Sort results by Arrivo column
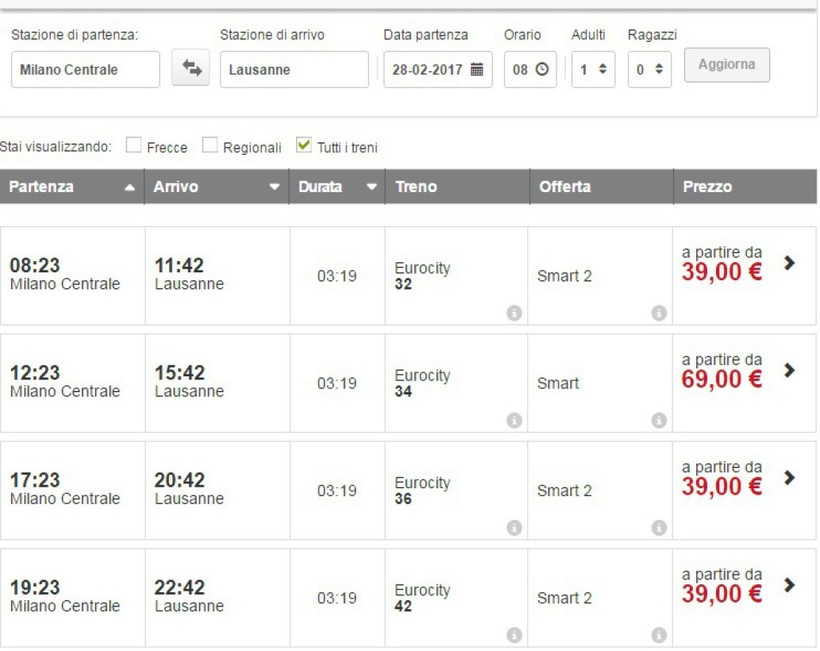Viewport: 820px width, 651px height. coord(217,187)
